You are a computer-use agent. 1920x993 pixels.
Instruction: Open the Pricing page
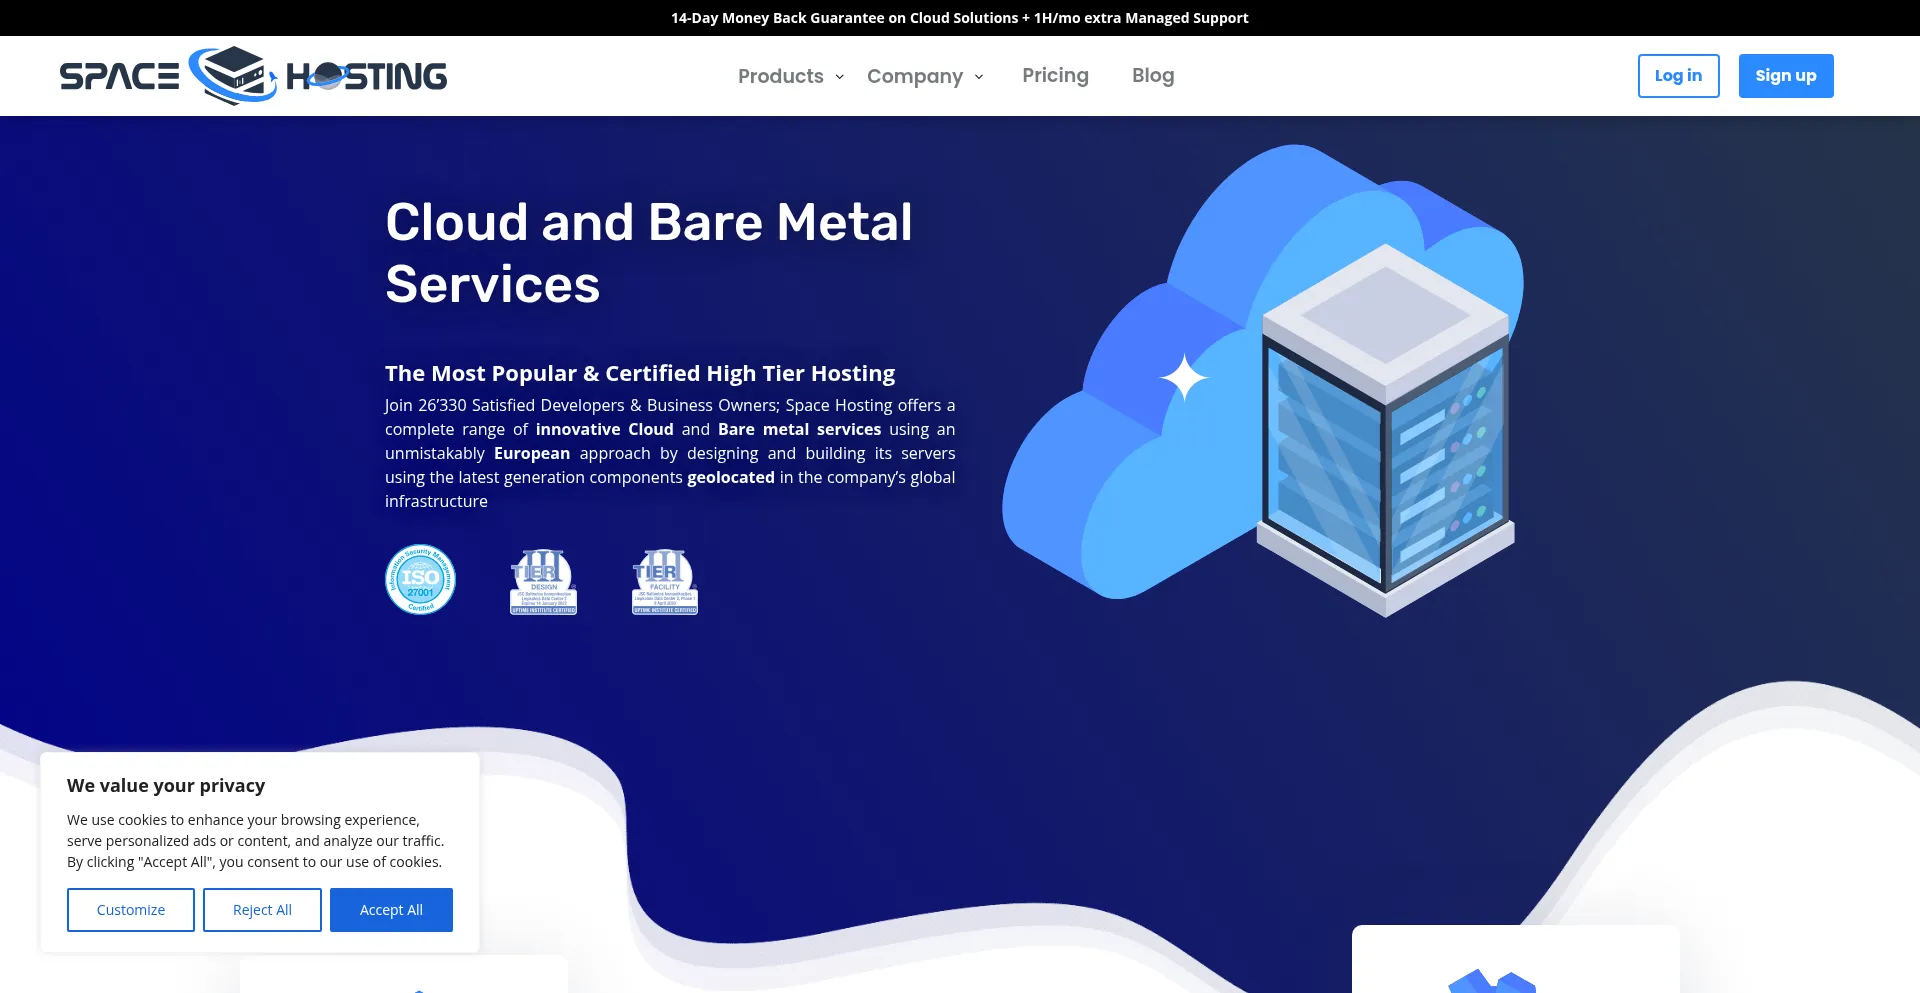click(x=1055, y=76)
